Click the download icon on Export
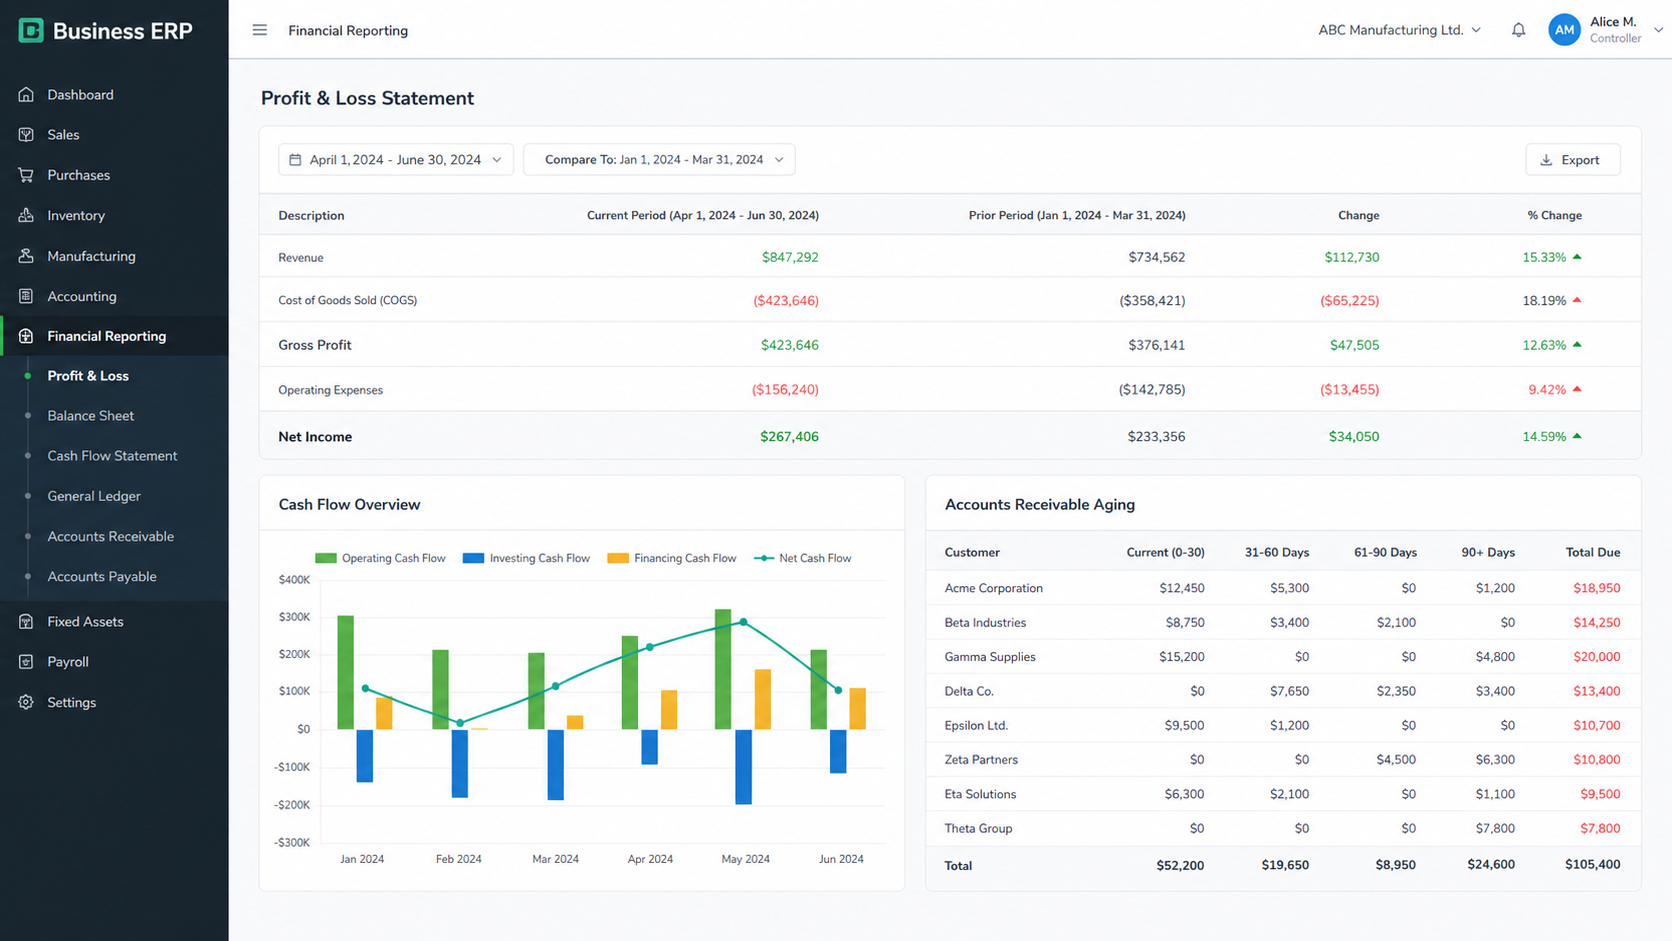This screenshot has height=941, width=1672. [x=1546, y=160]
